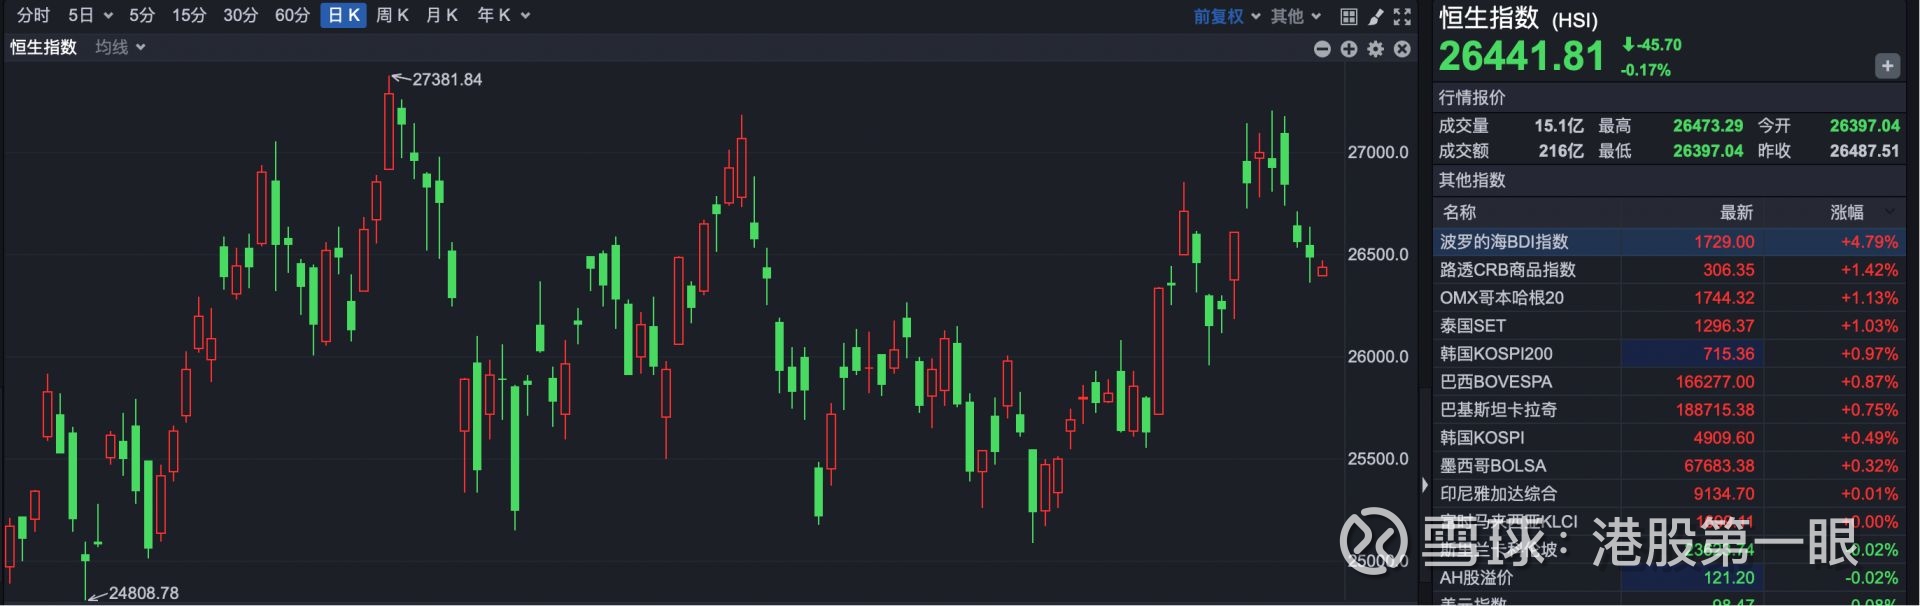The image size is (1920, 606).
Task: Open the 均线 indicator dropdown
Action: (x=120, y=47)
